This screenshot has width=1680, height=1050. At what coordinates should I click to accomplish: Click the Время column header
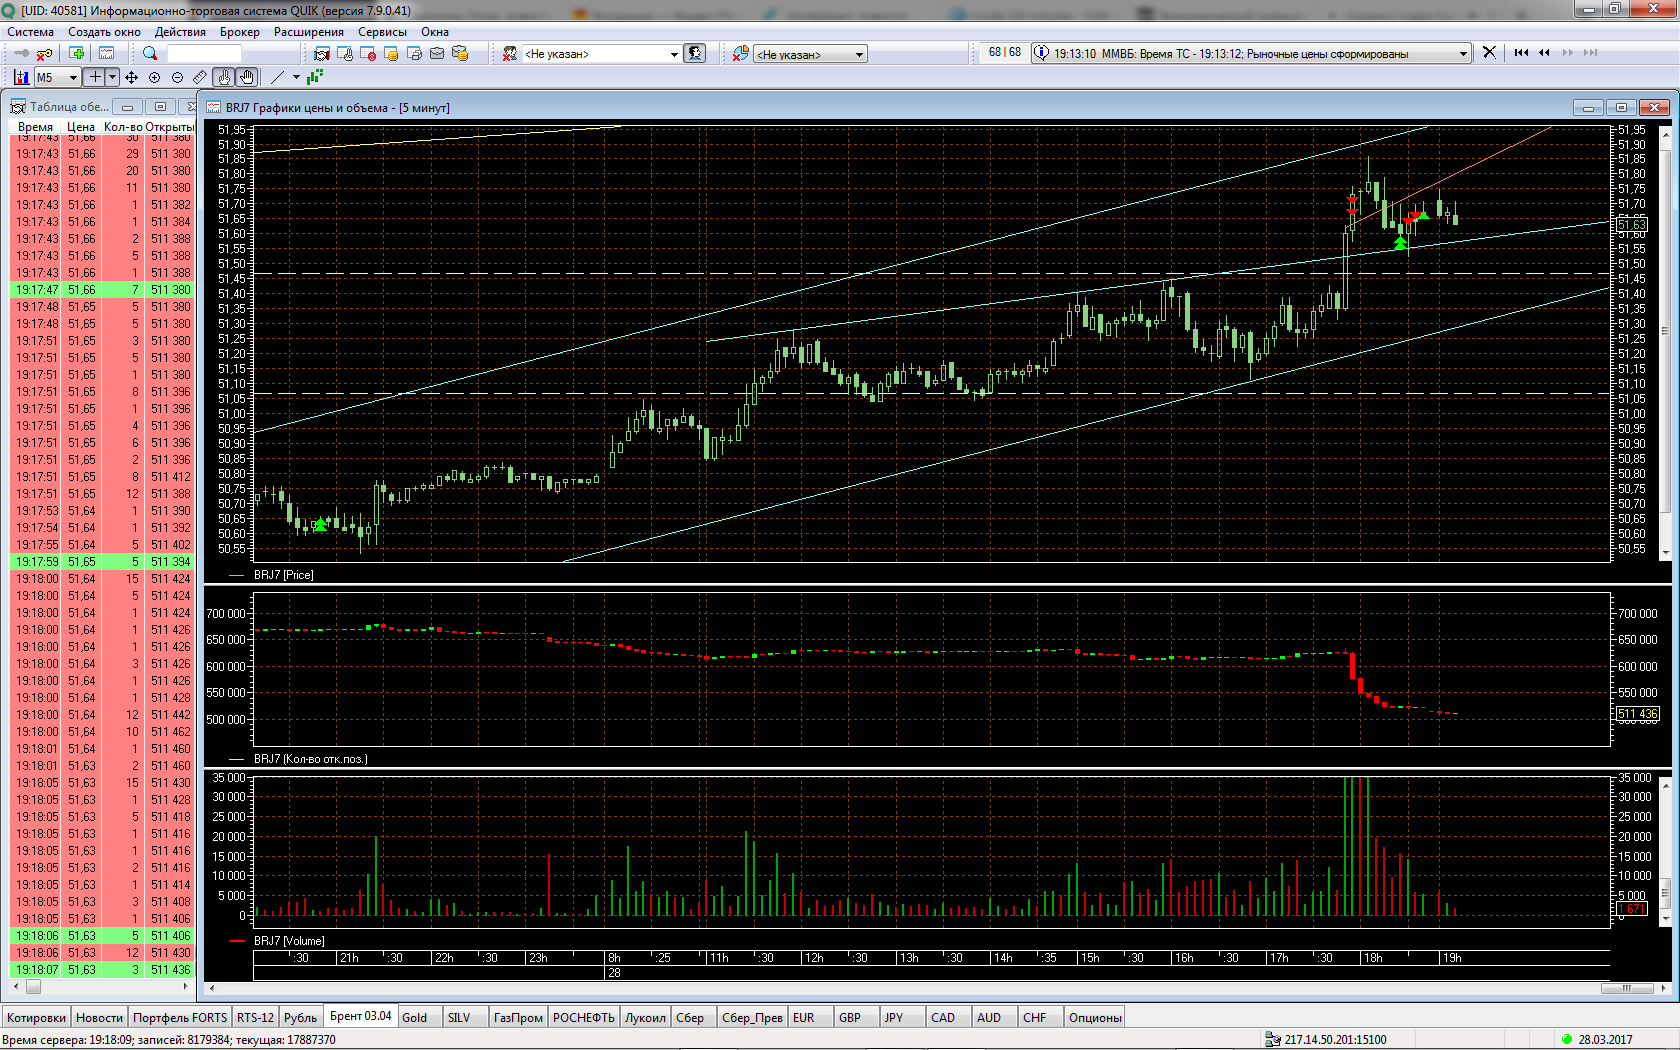[x=36, y=127]
